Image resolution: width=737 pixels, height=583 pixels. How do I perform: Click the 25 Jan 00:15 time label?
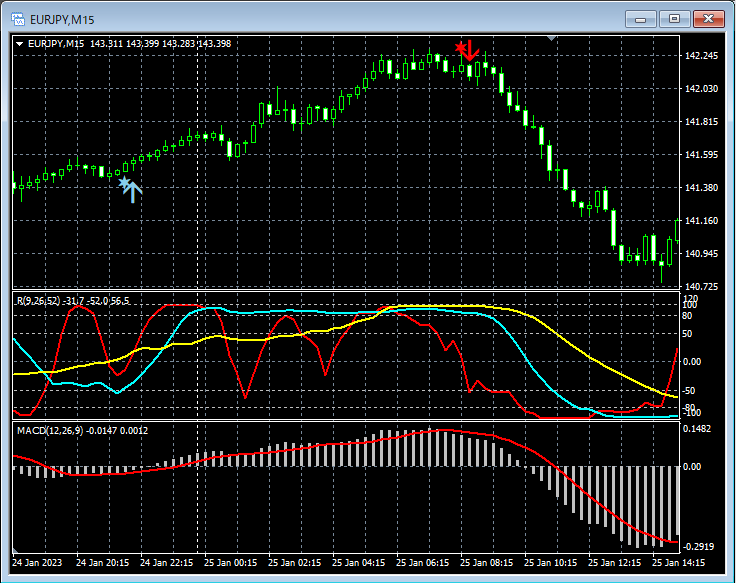tap(230, 563)
